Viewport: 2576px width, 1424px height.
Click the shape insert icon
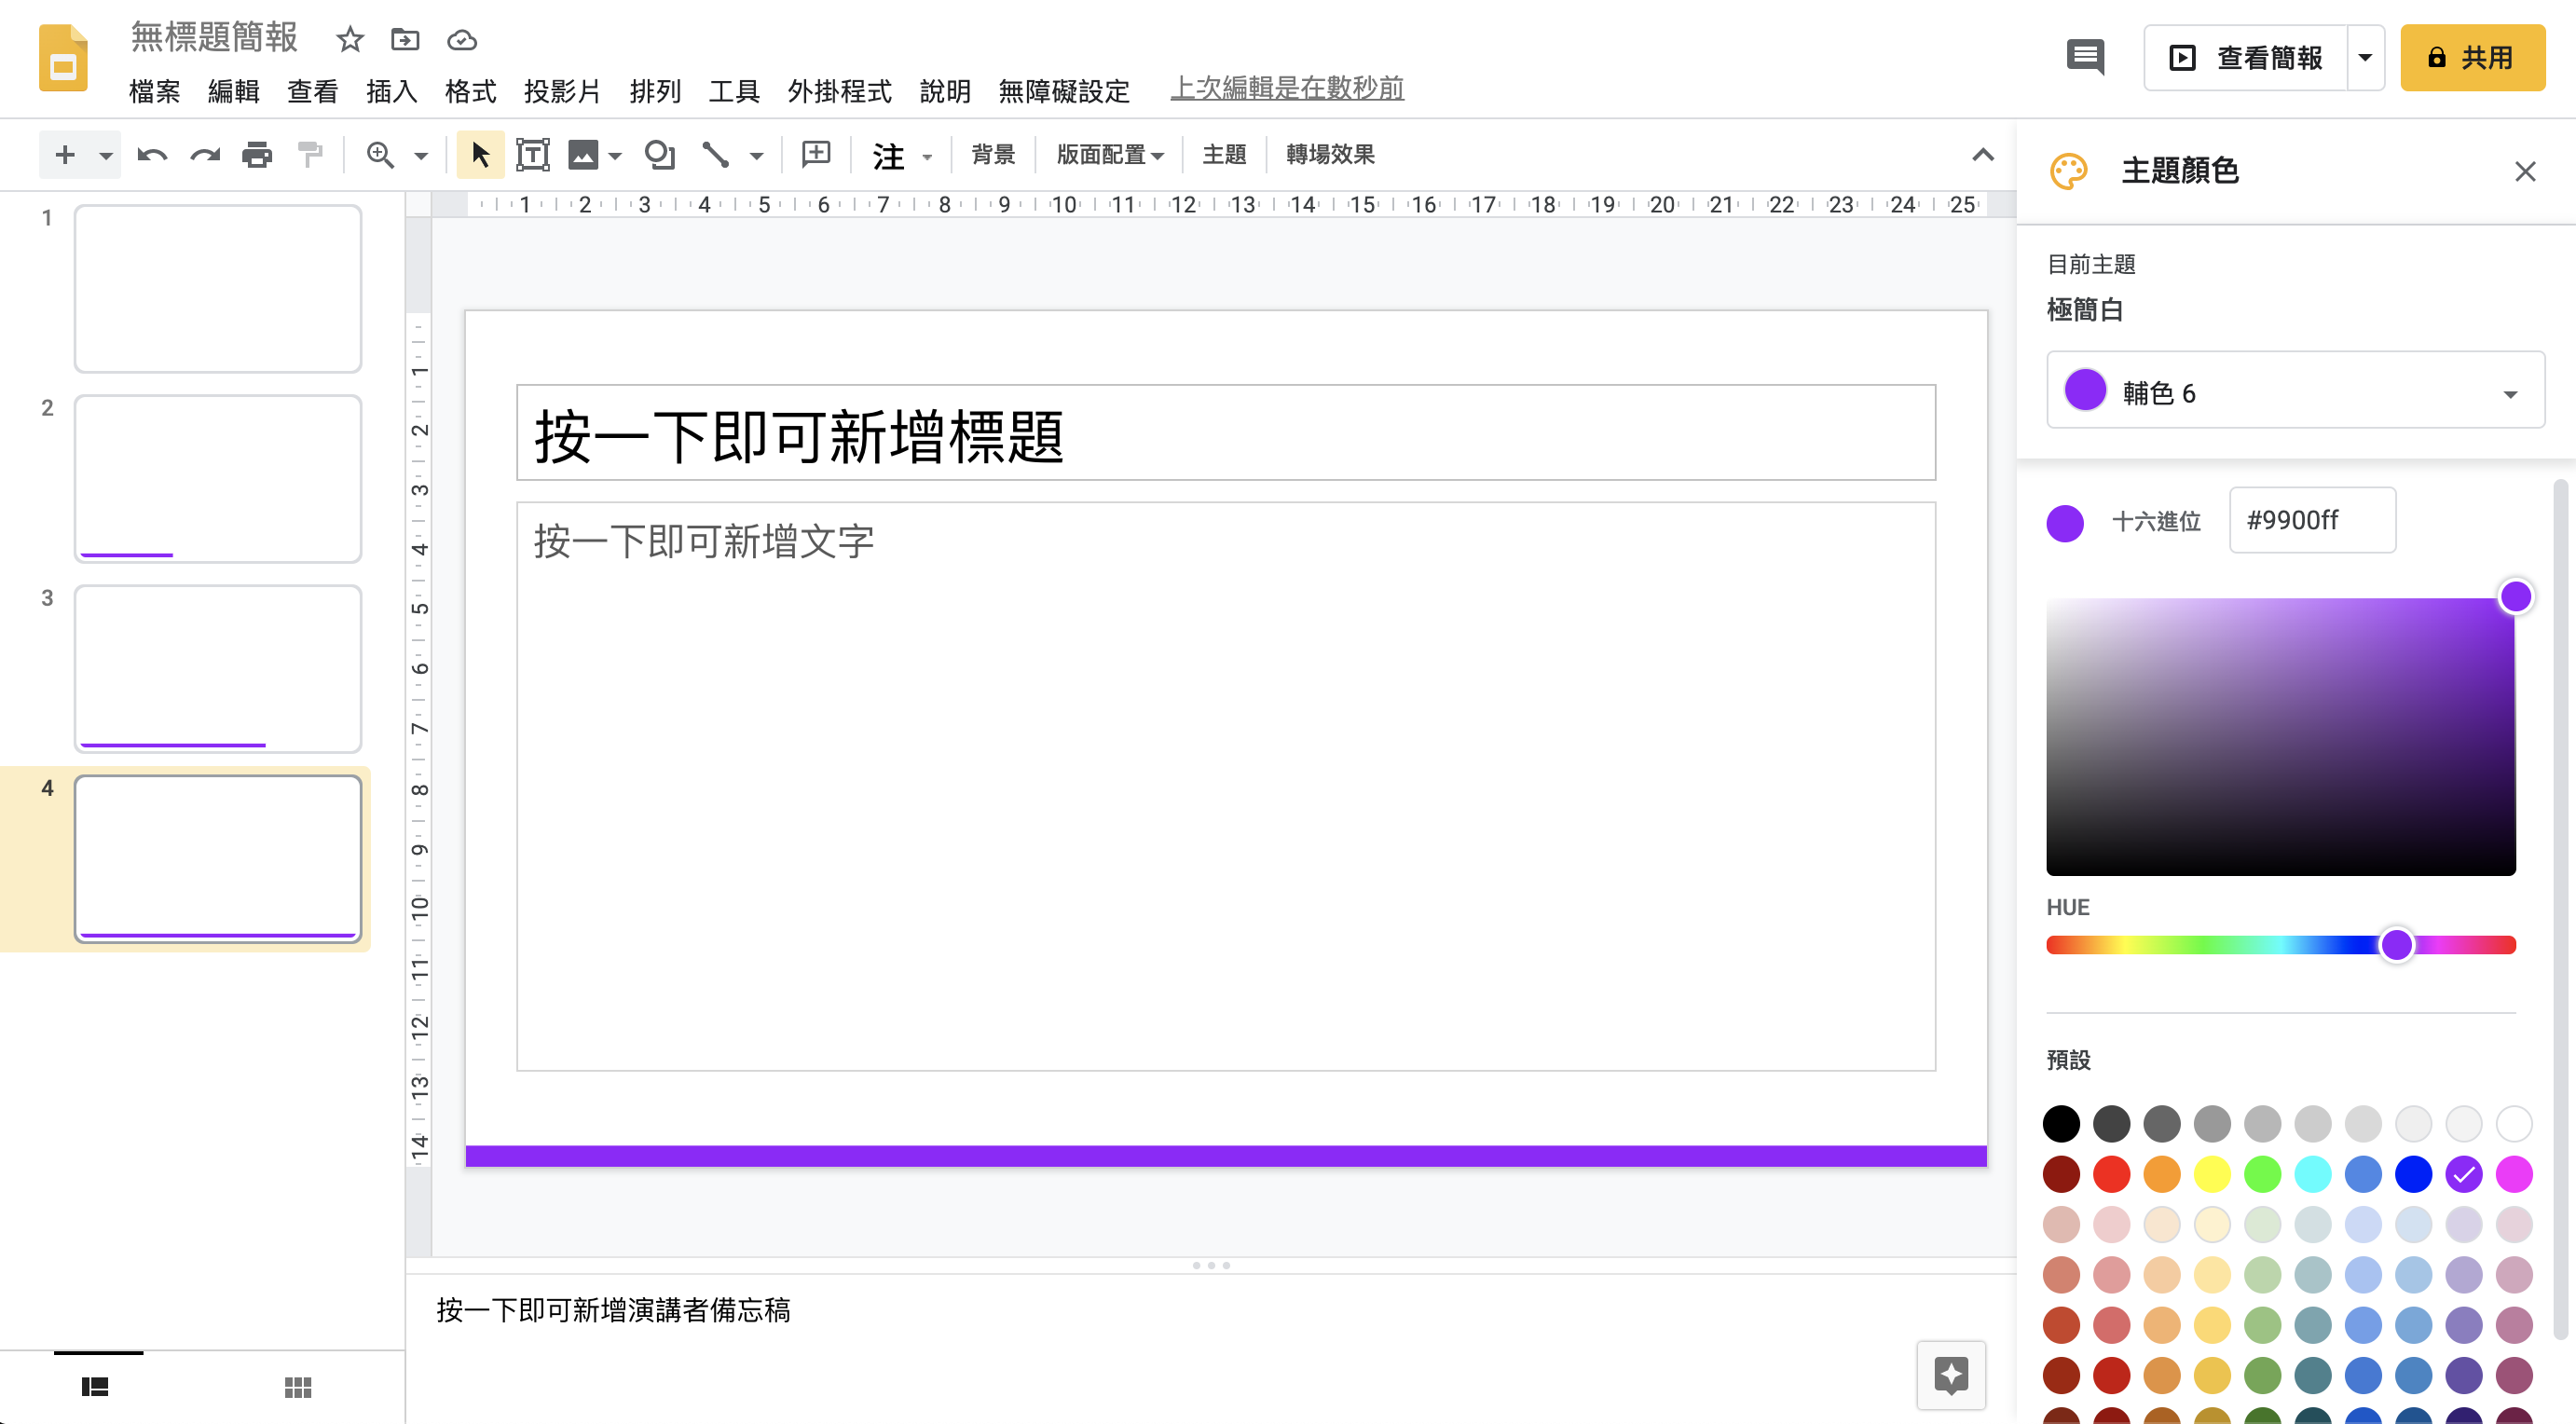pos(659,155)
